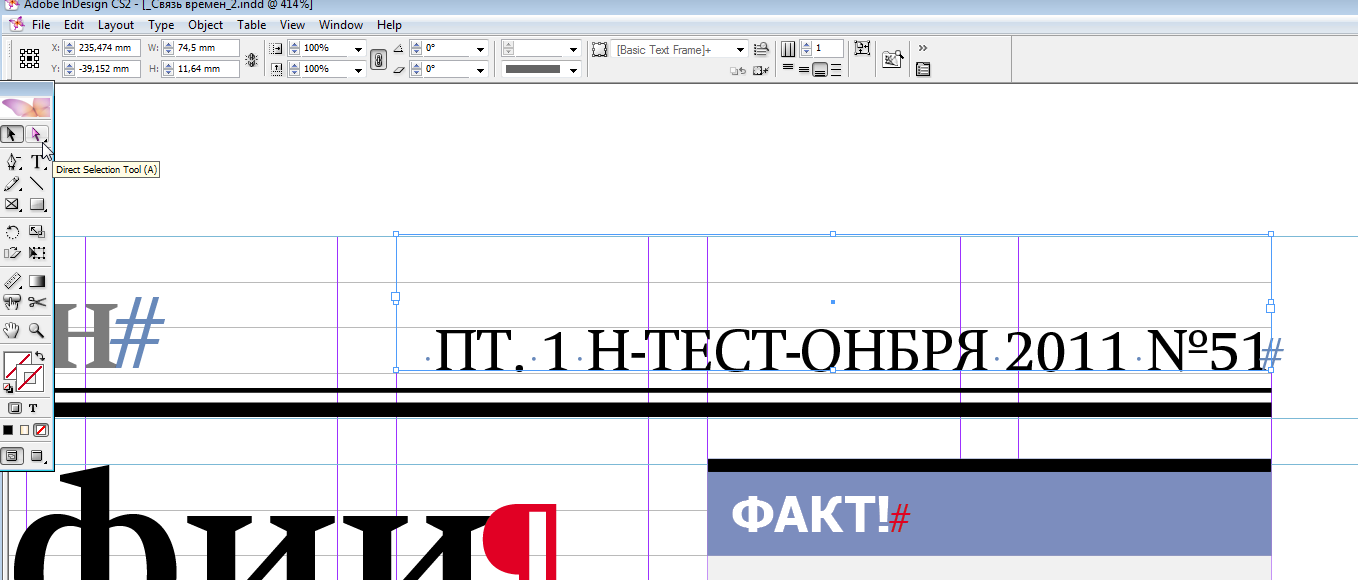Justify text vertically in frame

tap(836, 69)
